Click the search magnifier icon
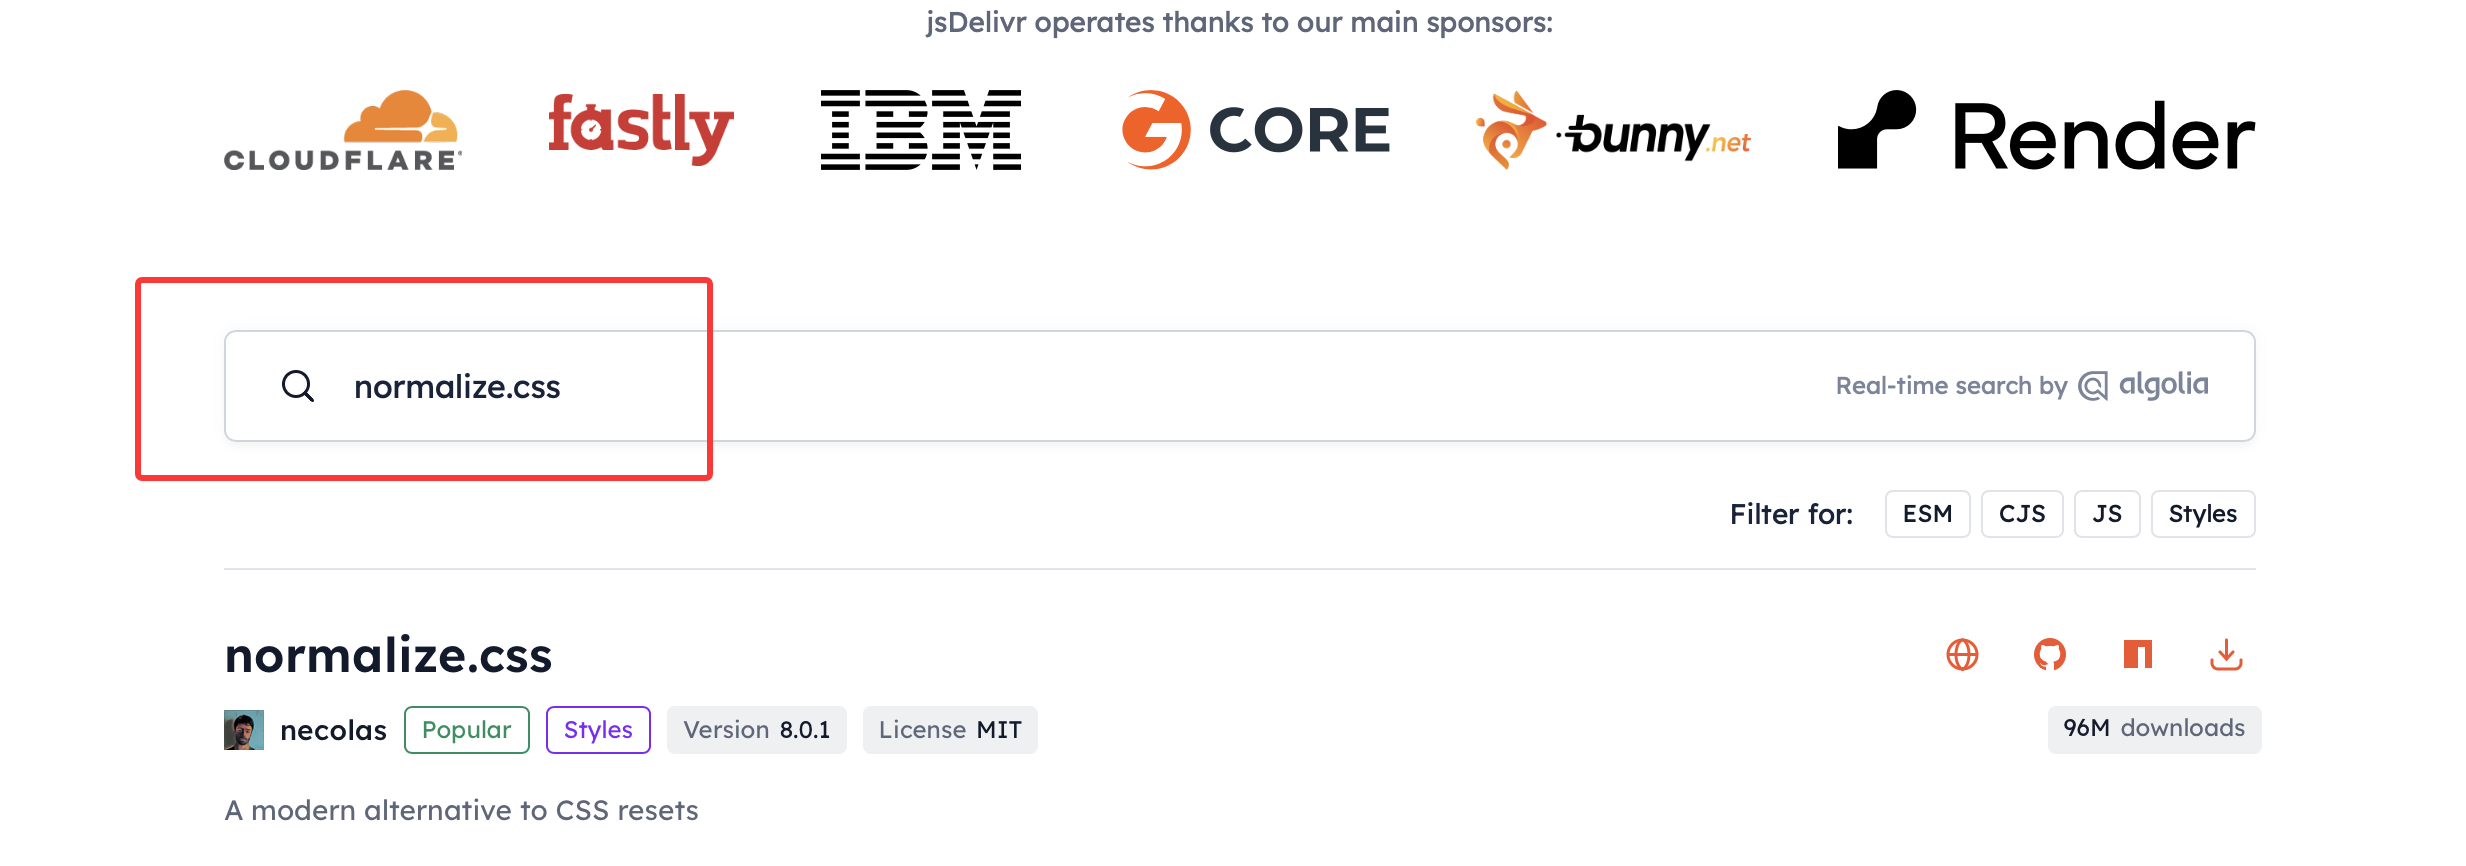Screen dimensions: 2466x866 click(x=298, y=386)
